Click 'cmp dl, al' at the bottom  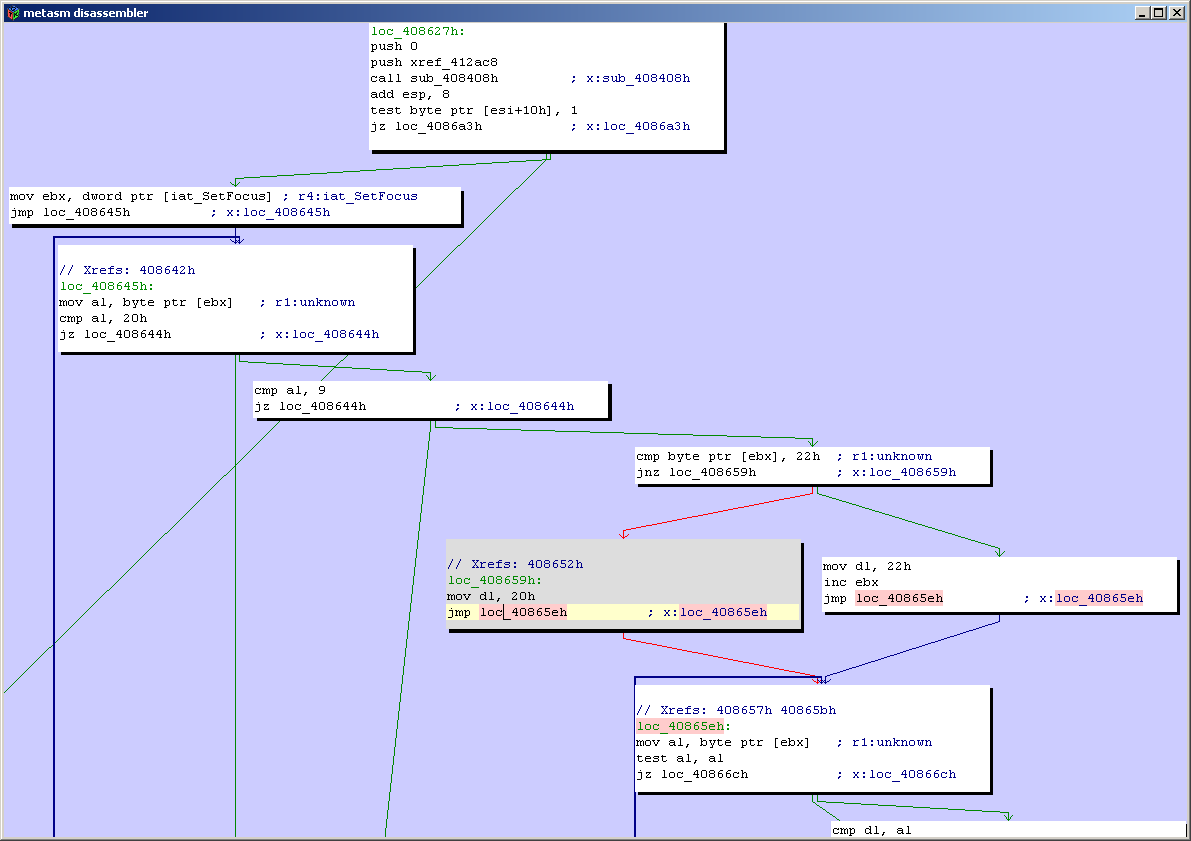click(872, 830)
